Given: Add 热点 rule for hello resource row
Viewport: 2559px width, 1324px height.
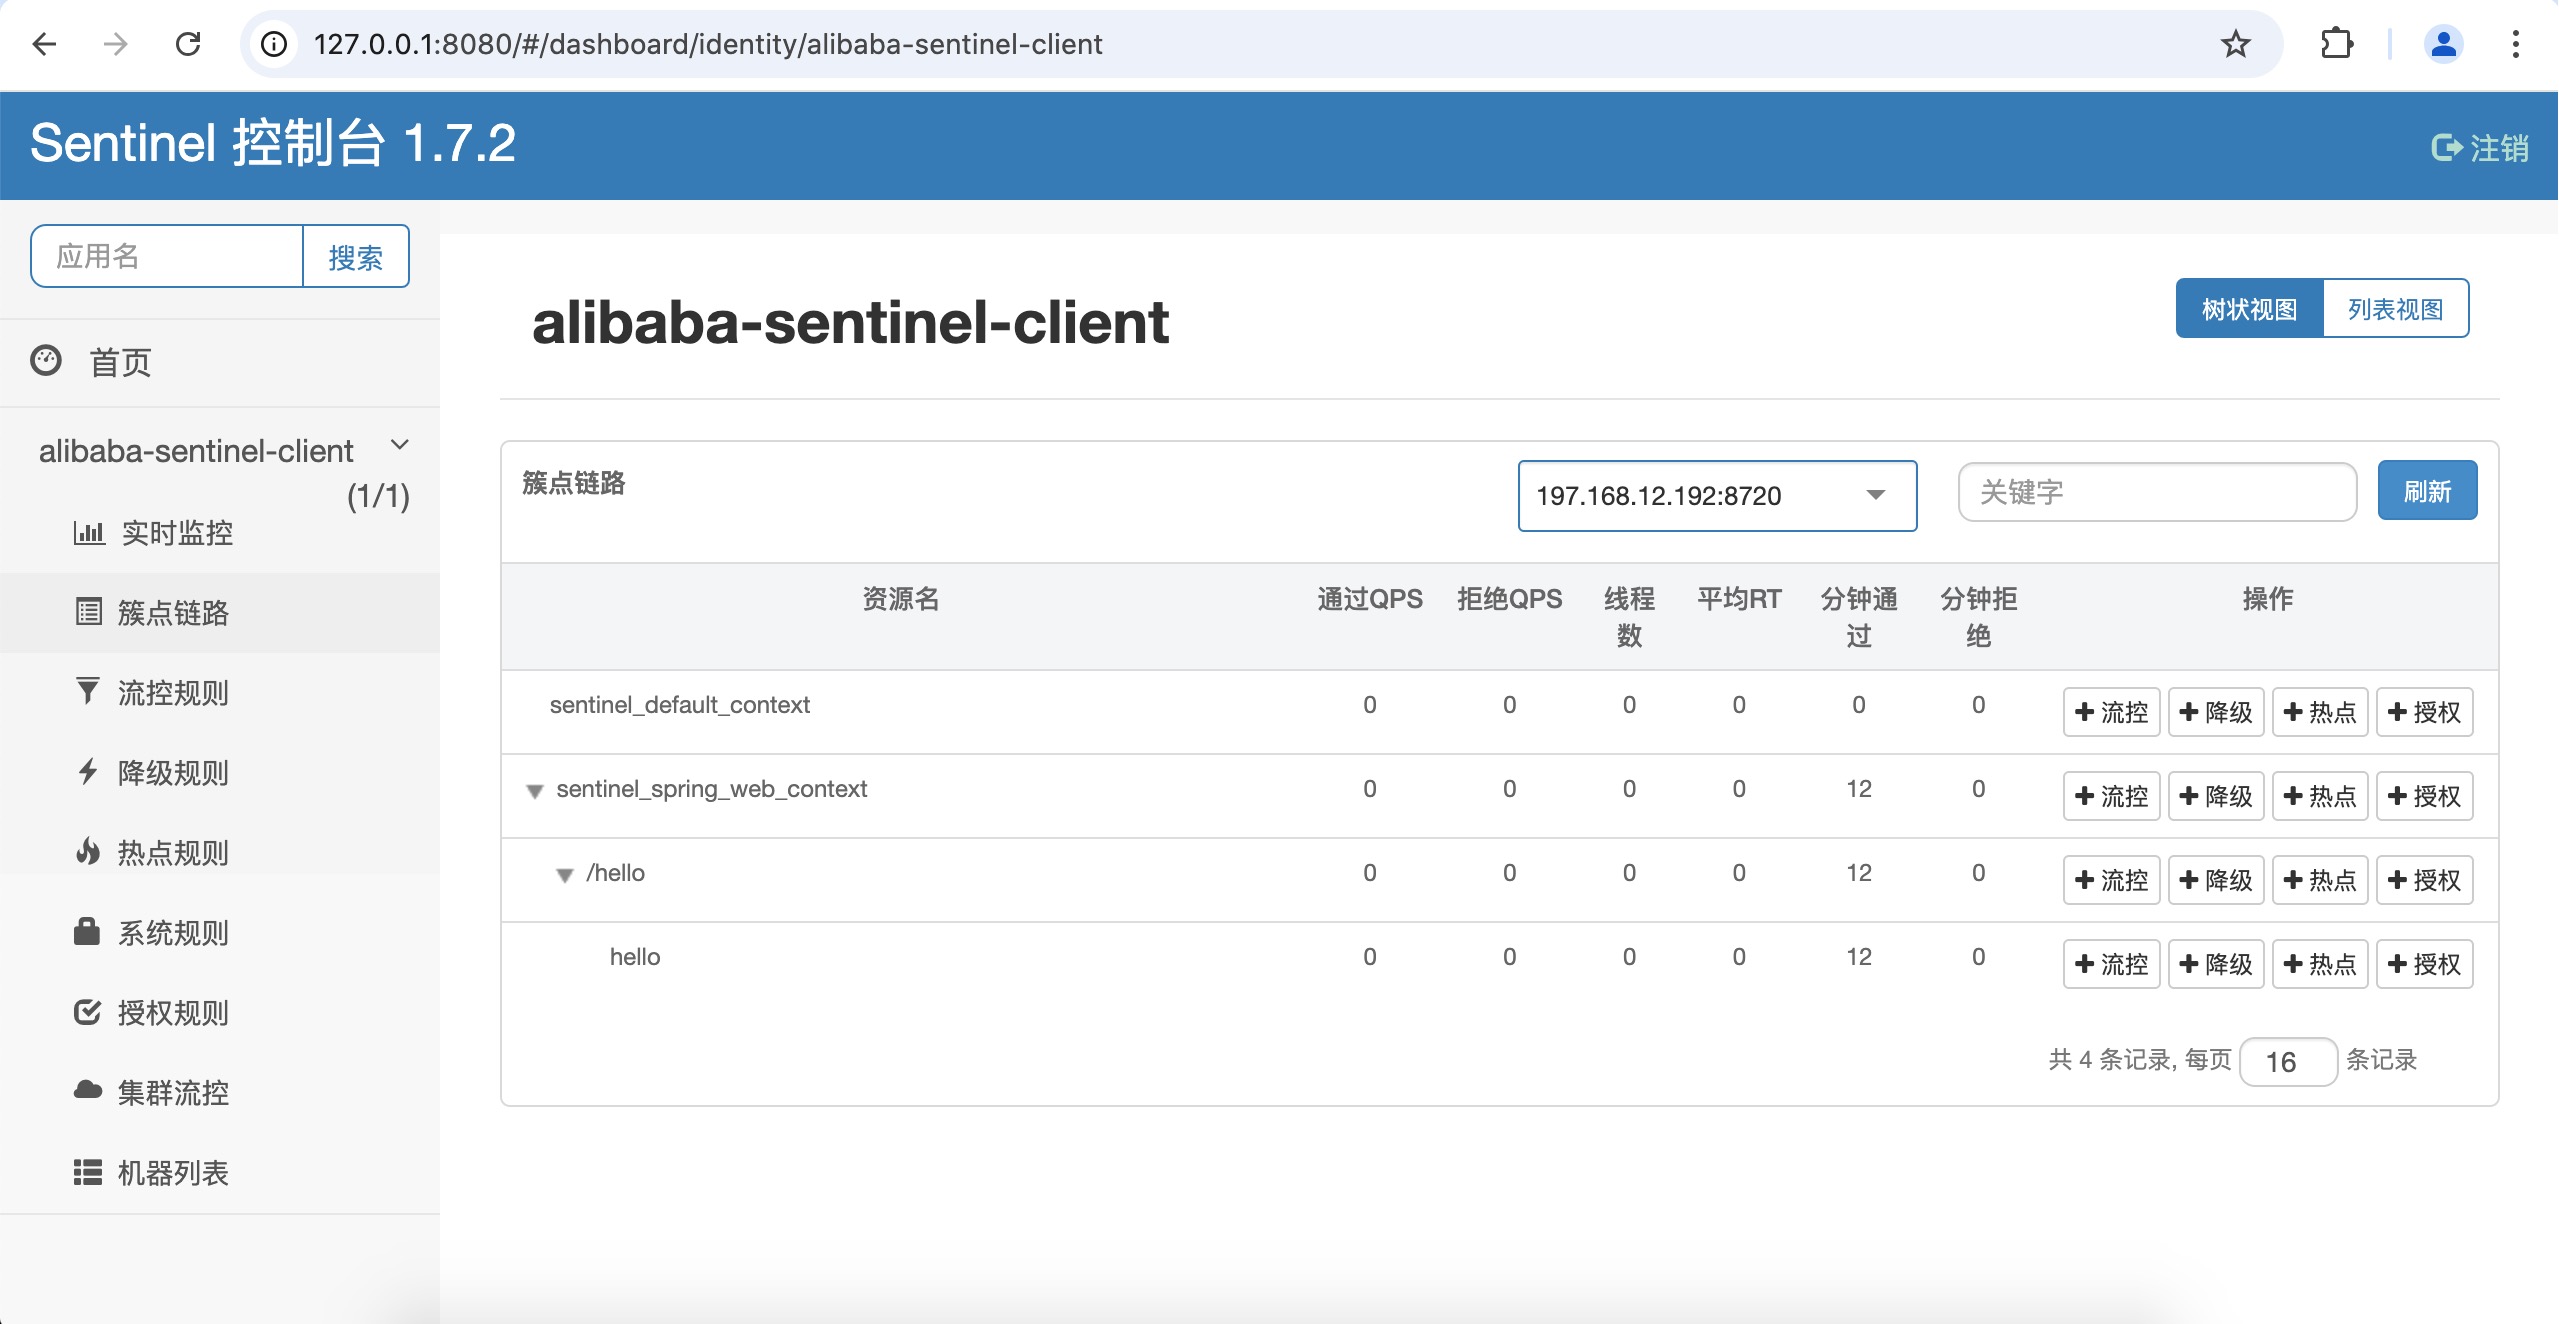Looking at the screenshot, I should tap(2320, 964).
